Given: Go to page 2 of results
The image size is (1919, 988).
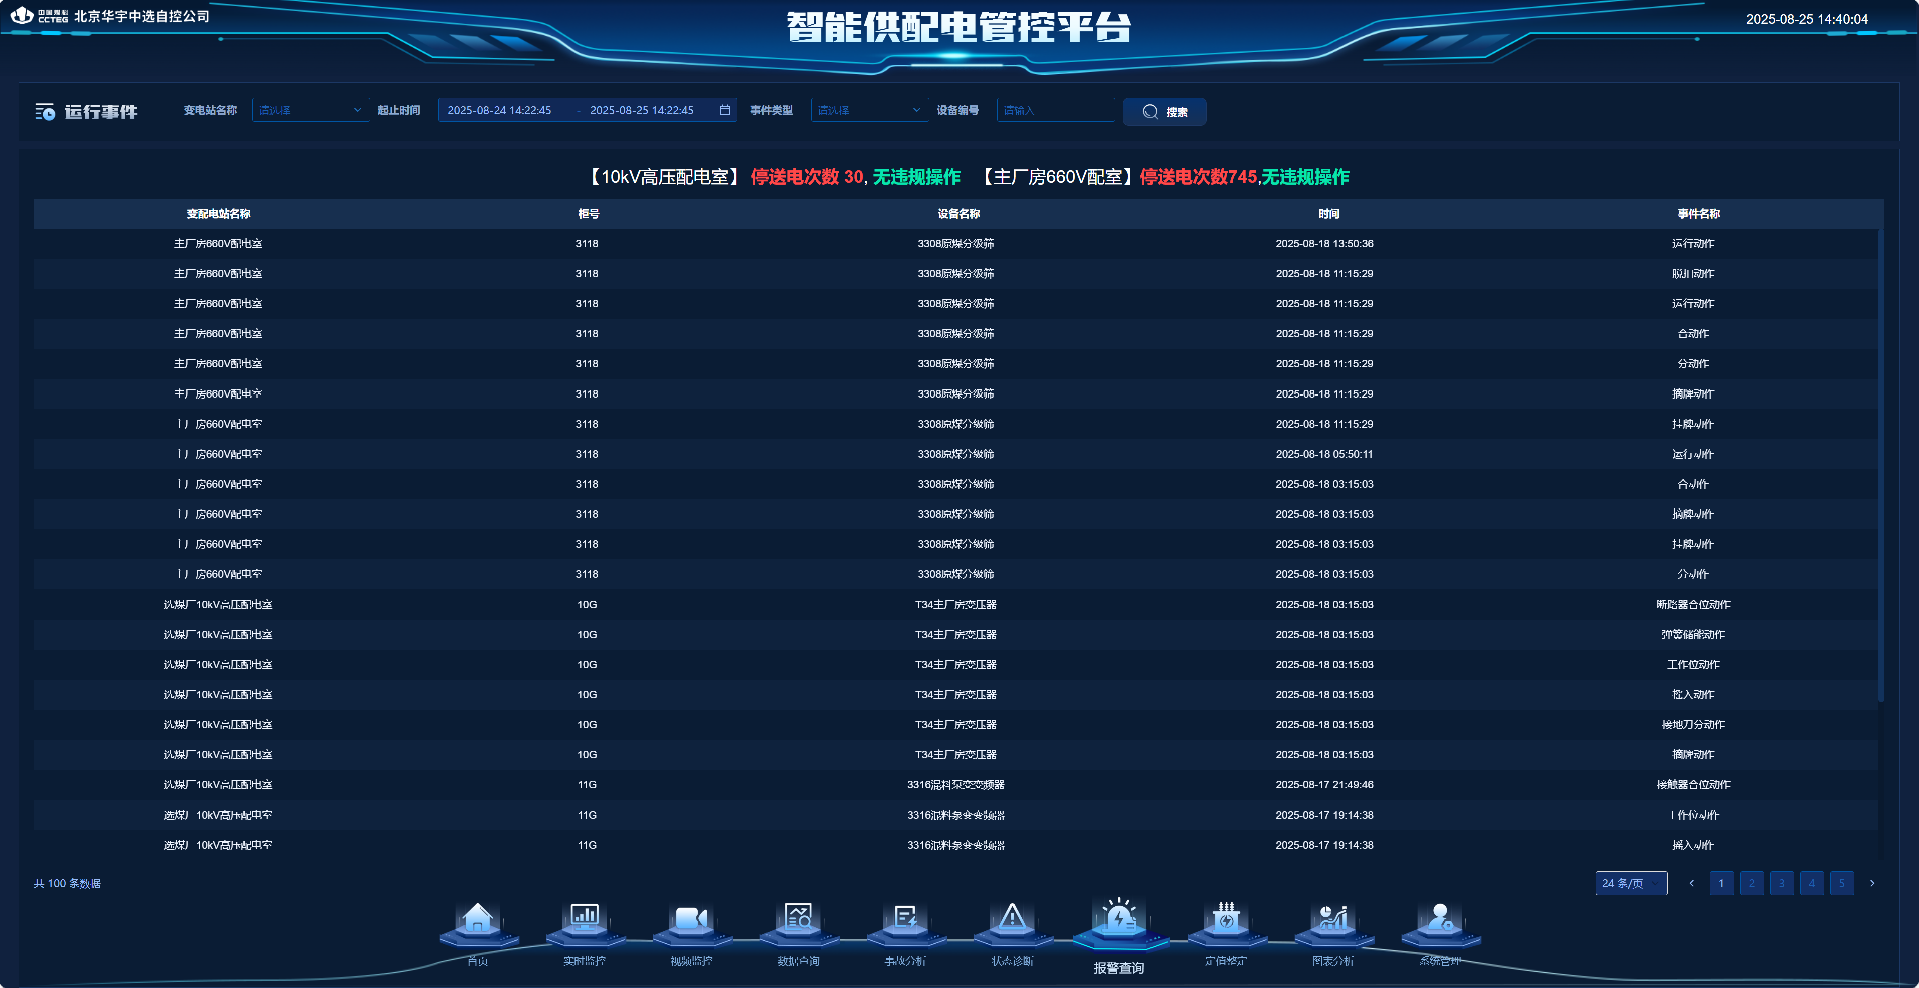Looking at the screenshot, I should (x=1751, y=883).
